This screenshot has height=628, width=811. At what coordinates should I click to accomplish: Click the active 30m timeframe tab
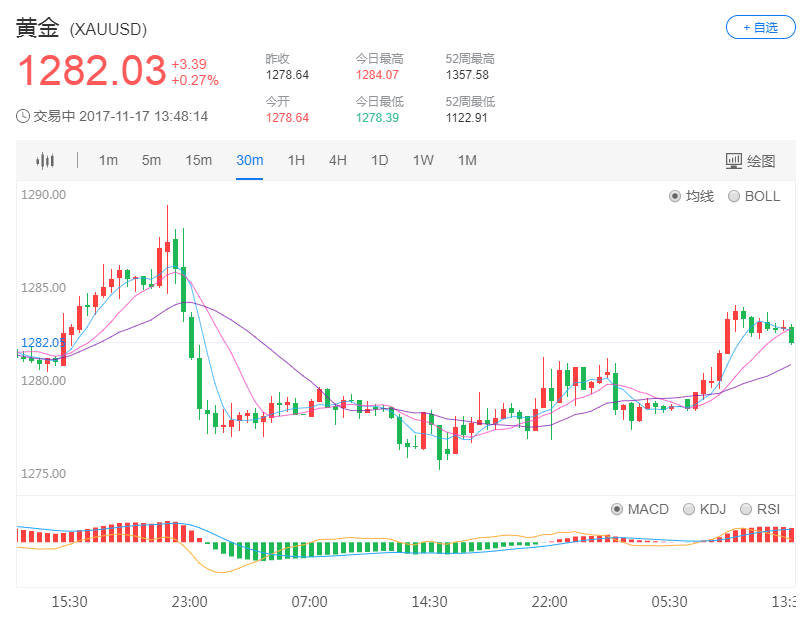click(x=249, y=160)
